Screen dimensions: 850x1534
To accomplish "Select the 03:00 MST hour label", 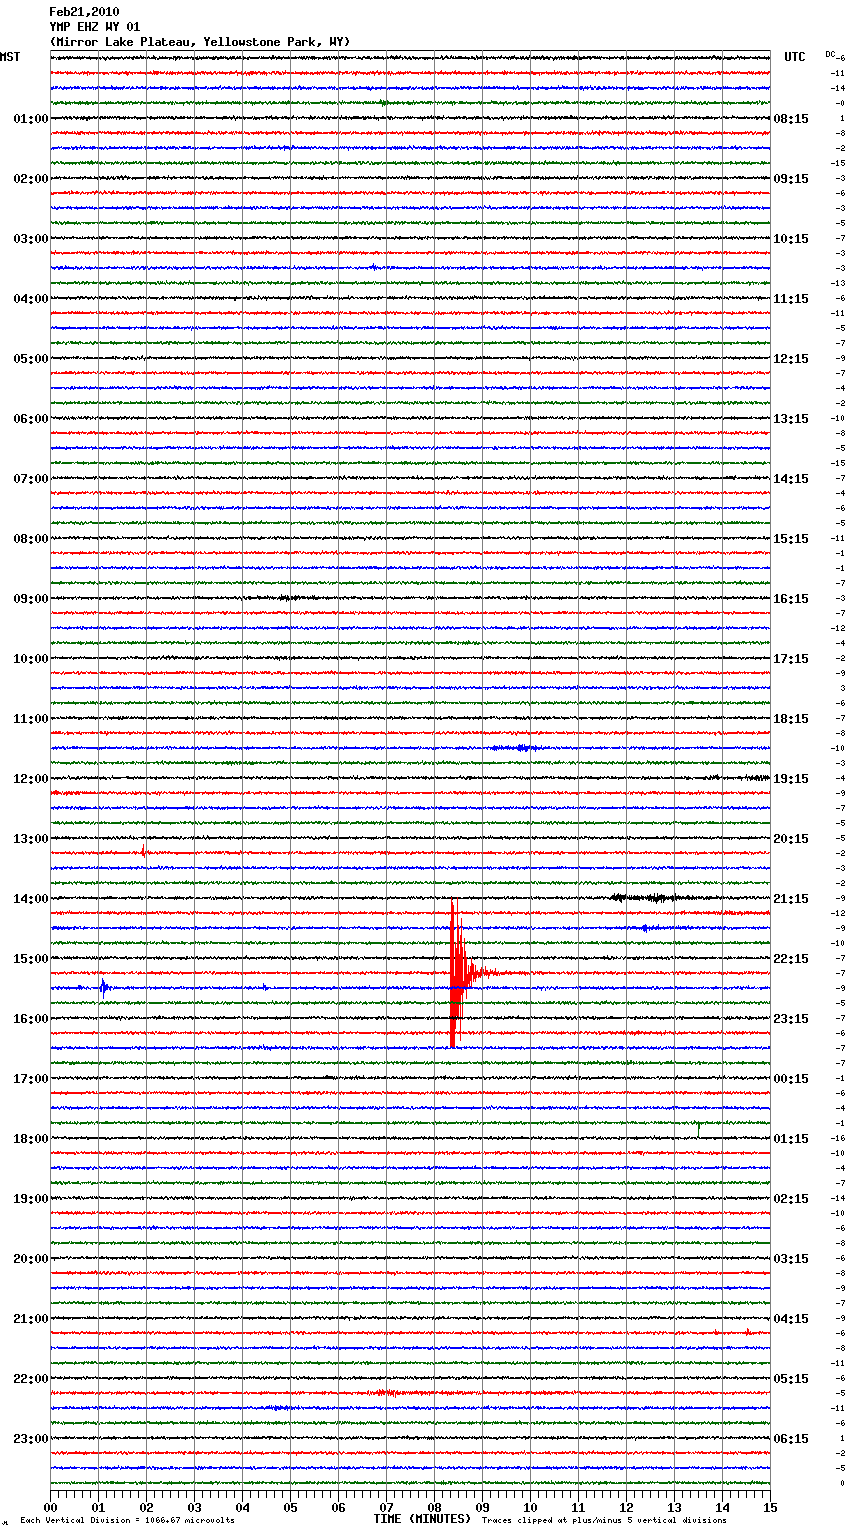I will pyautogui.click(x=30, y=239).
